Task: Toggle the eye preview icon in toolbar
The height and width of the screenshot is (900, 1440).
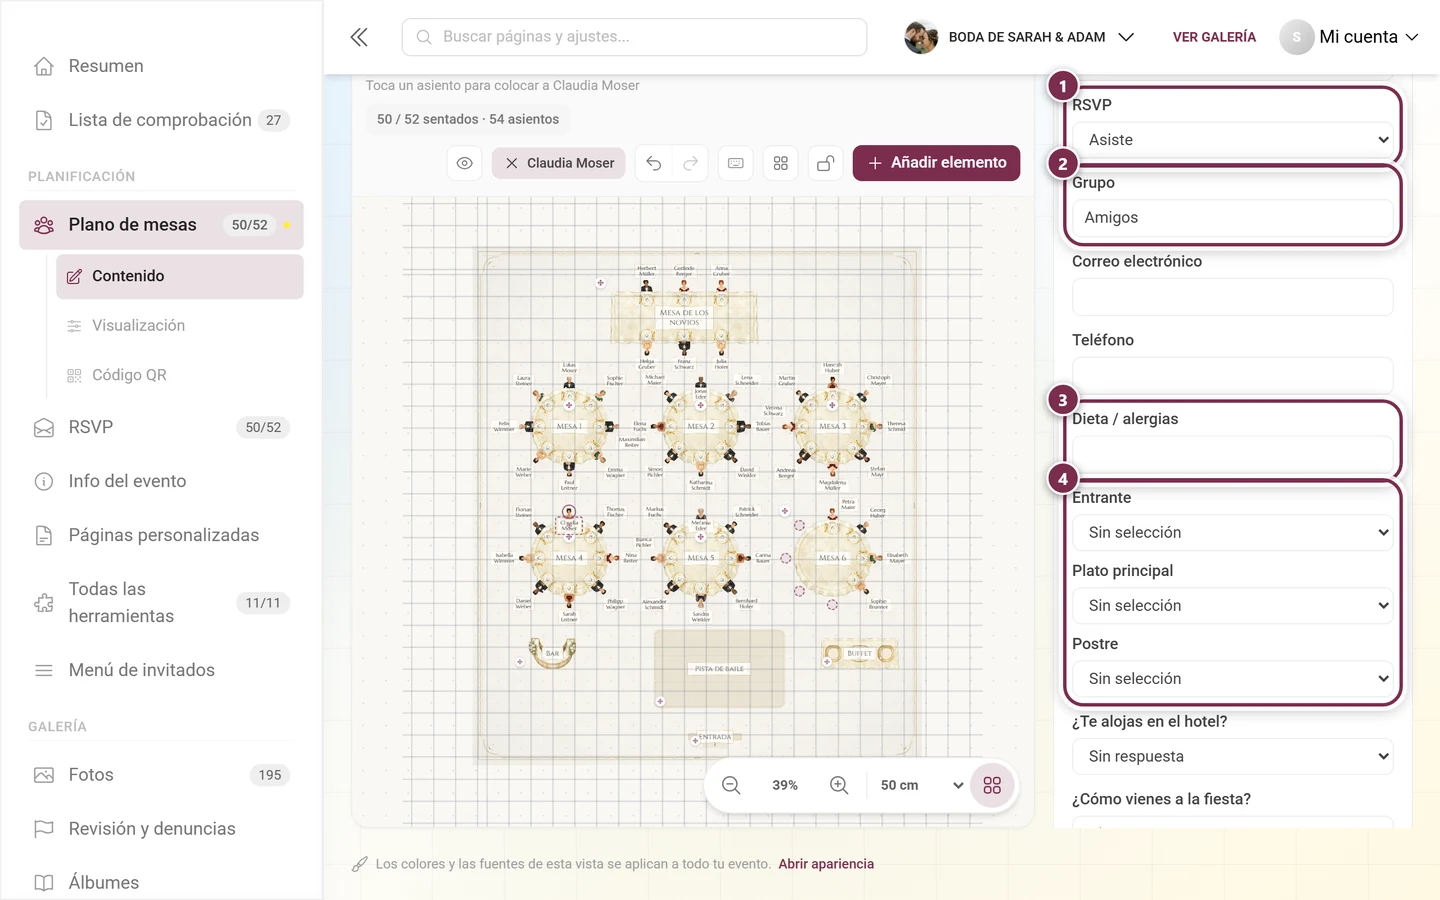Action: (465, 163)
